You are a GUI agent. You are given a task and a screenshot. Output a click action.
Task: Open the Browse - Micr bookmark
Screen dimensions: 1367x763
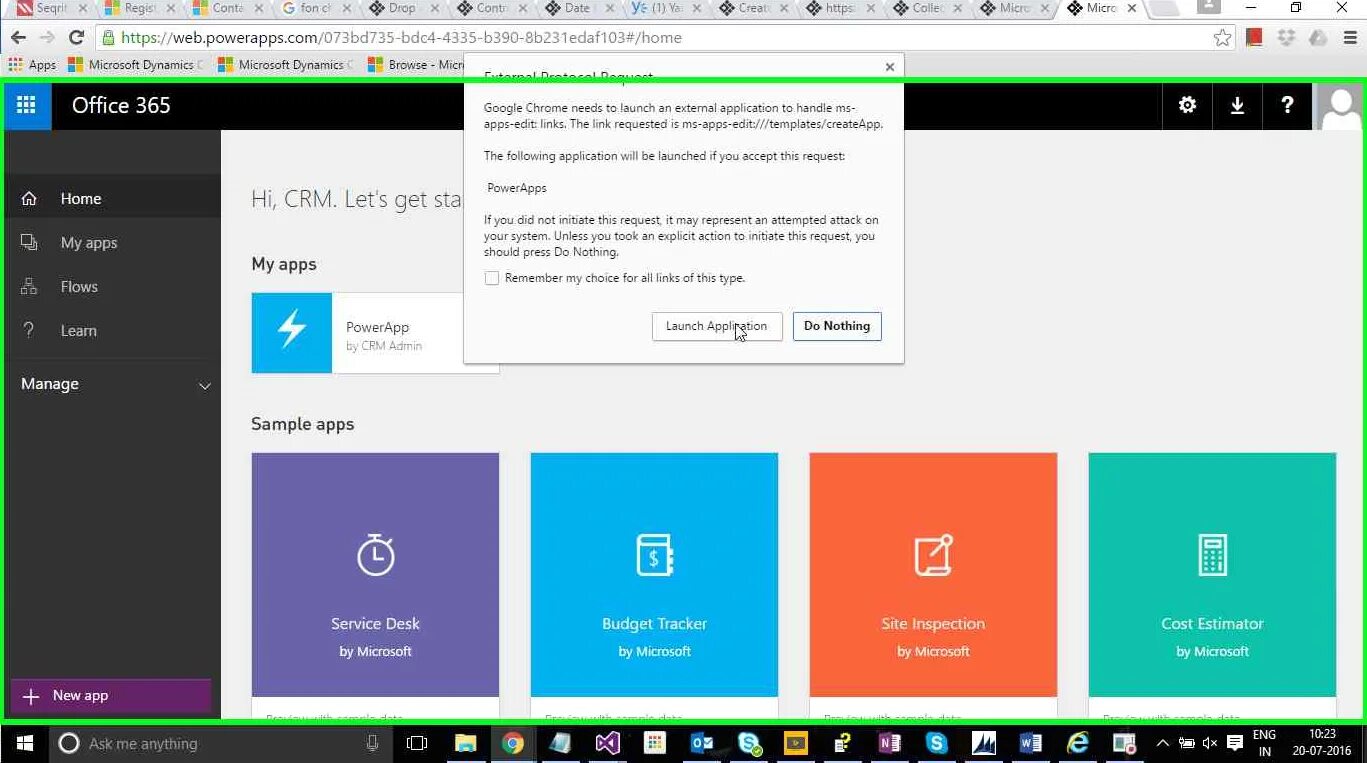click(415, 65)
